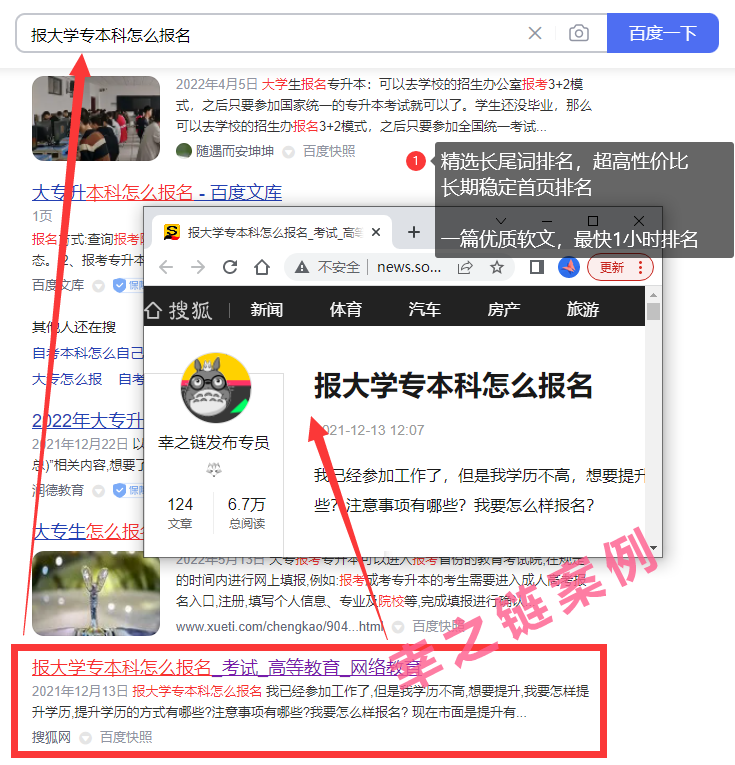Expand arrow beside 润德教育 source
The image size is (735, 765).
pyautogui.click(x=99, y=491)
